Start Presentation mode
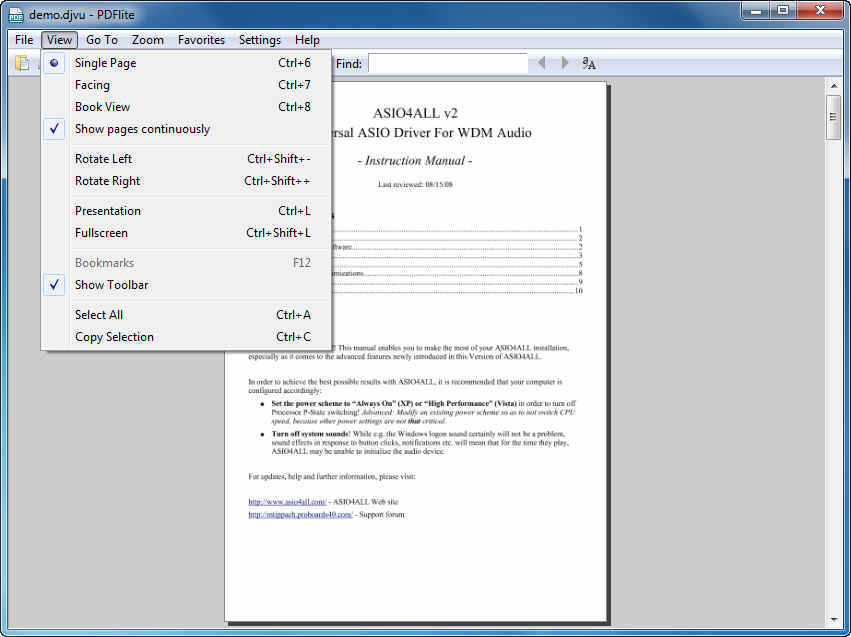Image resolution: width=851 pixels, height=637 pixels. 187,211
